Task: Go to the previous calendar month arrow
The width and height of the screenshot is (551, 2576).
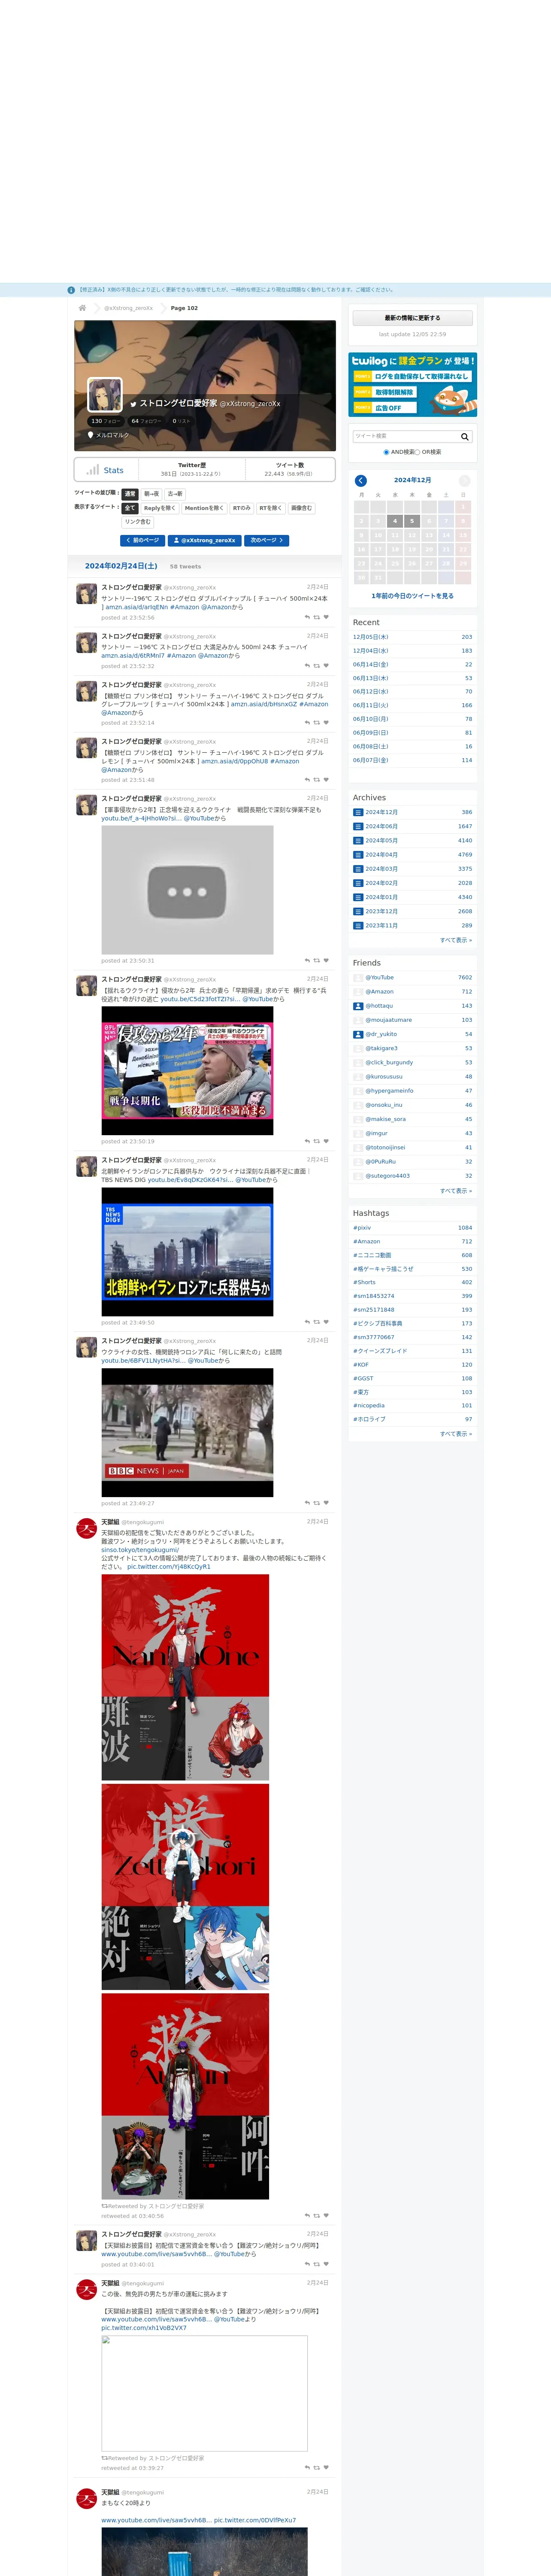Action: tap(361, 480)
